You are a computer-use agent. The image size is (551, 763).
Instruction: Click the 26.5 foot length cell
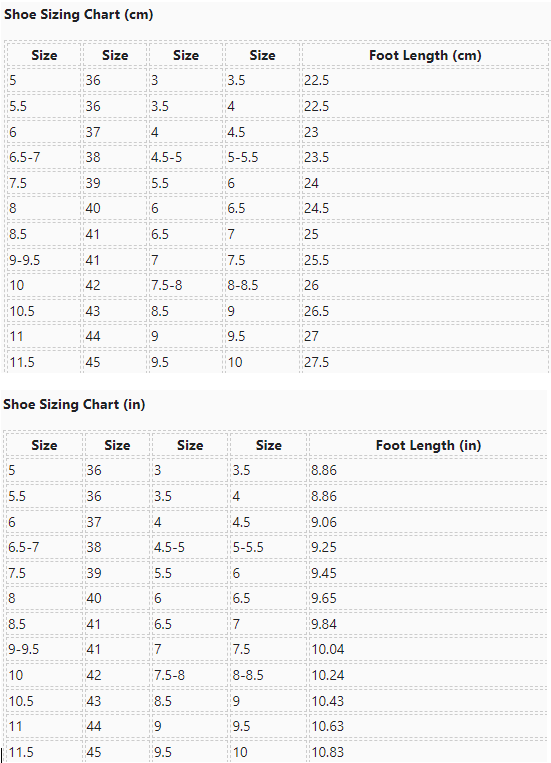[425, 311]
